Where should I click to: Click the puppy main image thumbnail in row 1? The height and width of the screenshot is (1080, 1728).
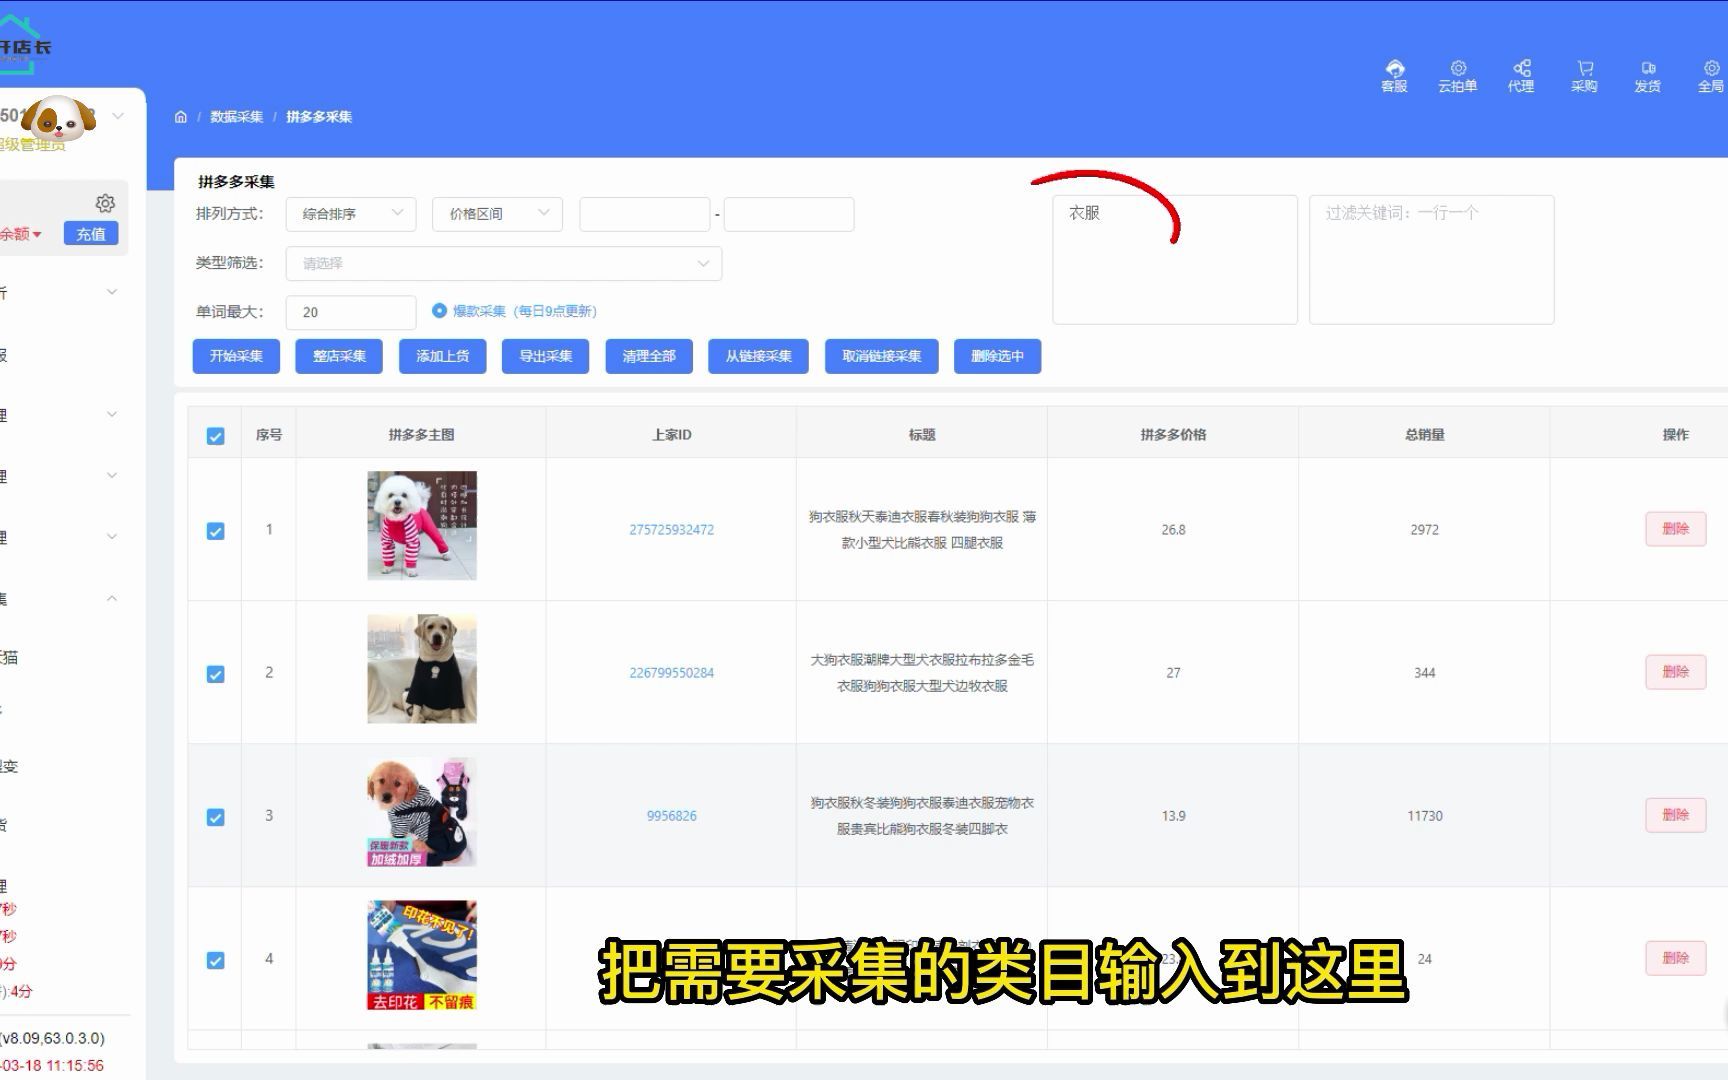pyautogui.click(x=421, y=525)
